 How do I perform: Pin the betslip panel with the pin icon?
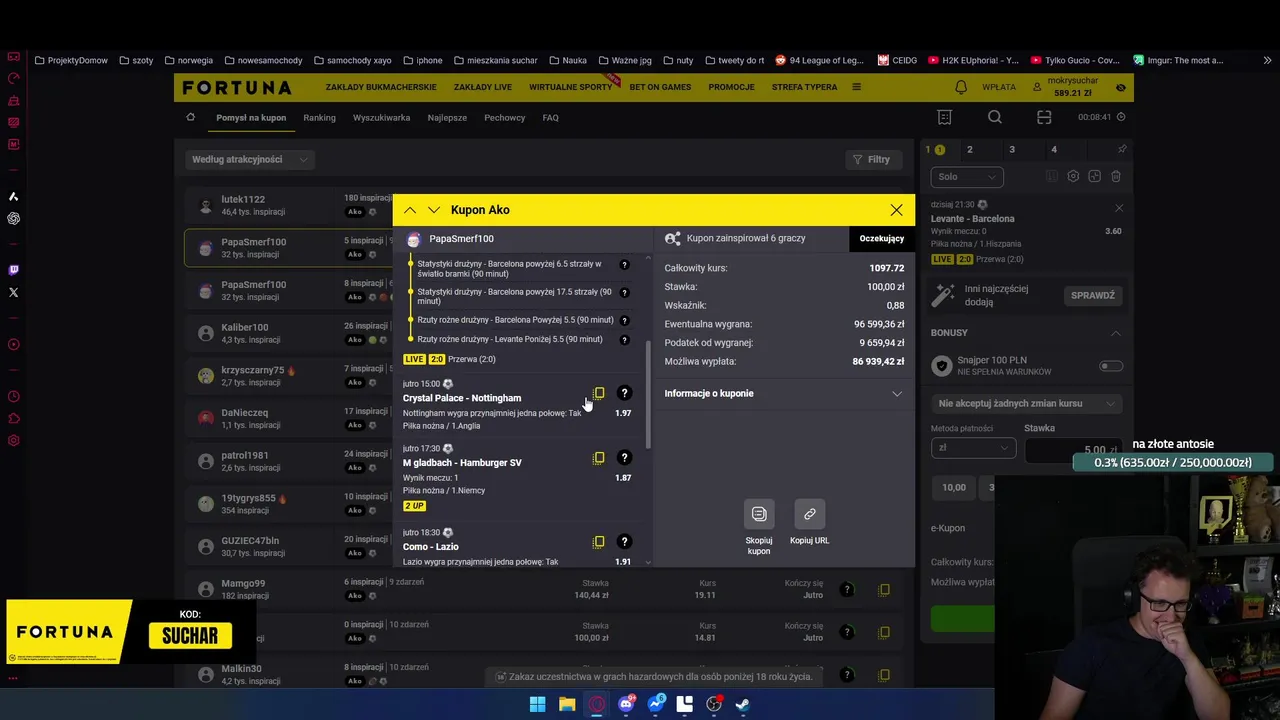pos(1122,149)
